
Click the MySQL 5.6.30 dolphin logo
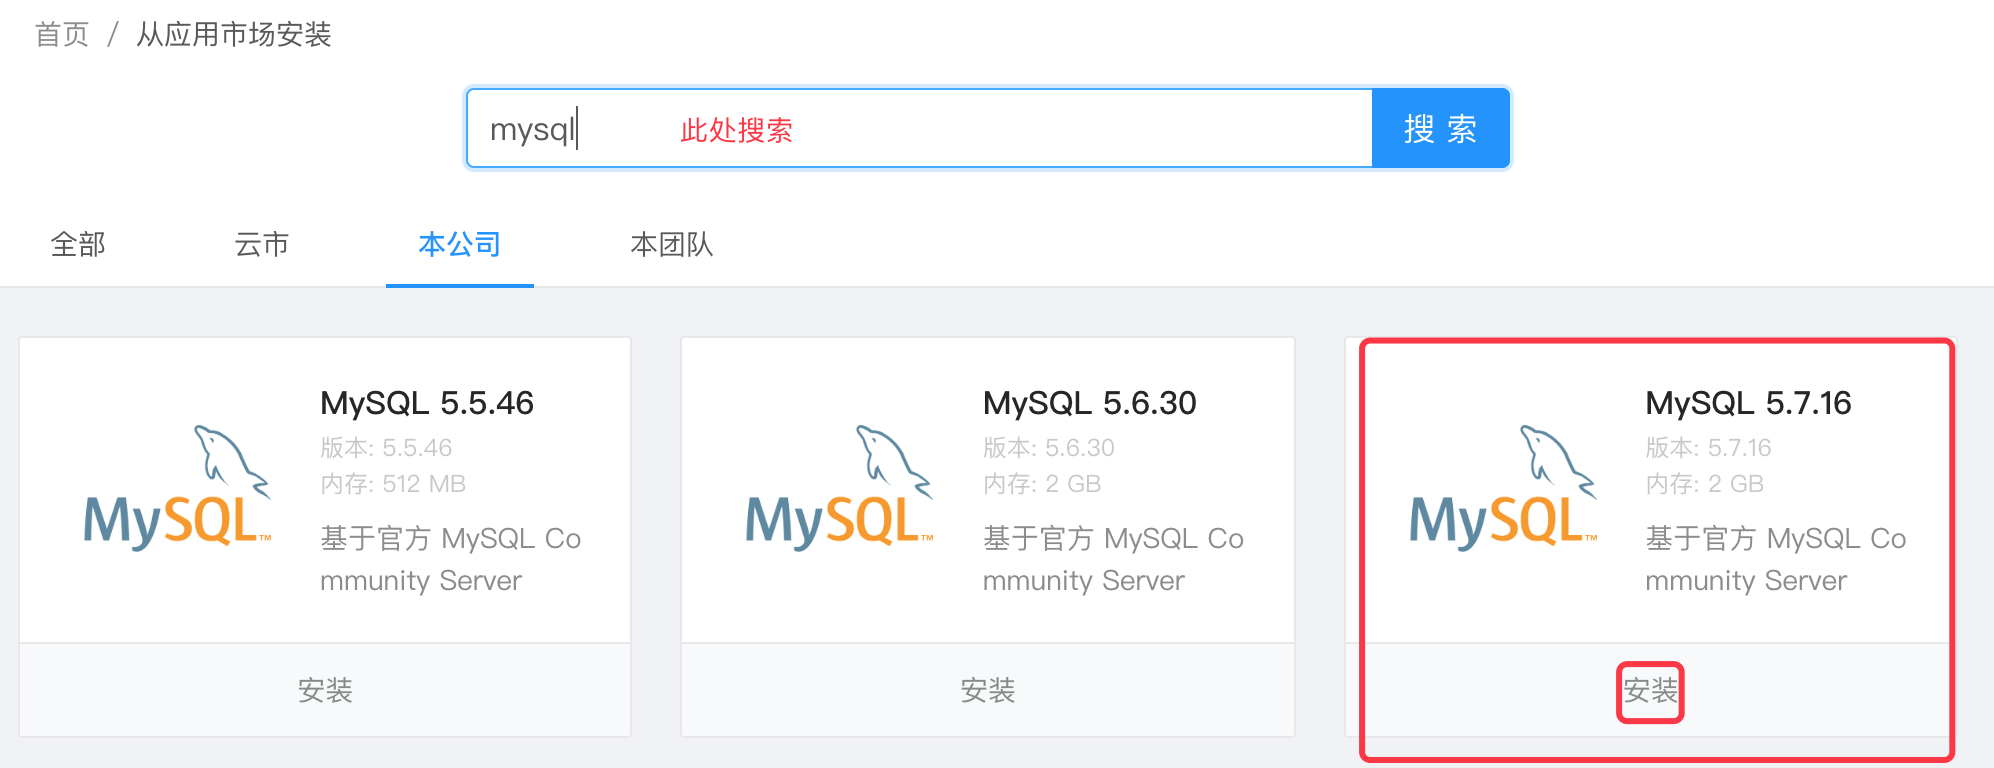coord(840,487)
